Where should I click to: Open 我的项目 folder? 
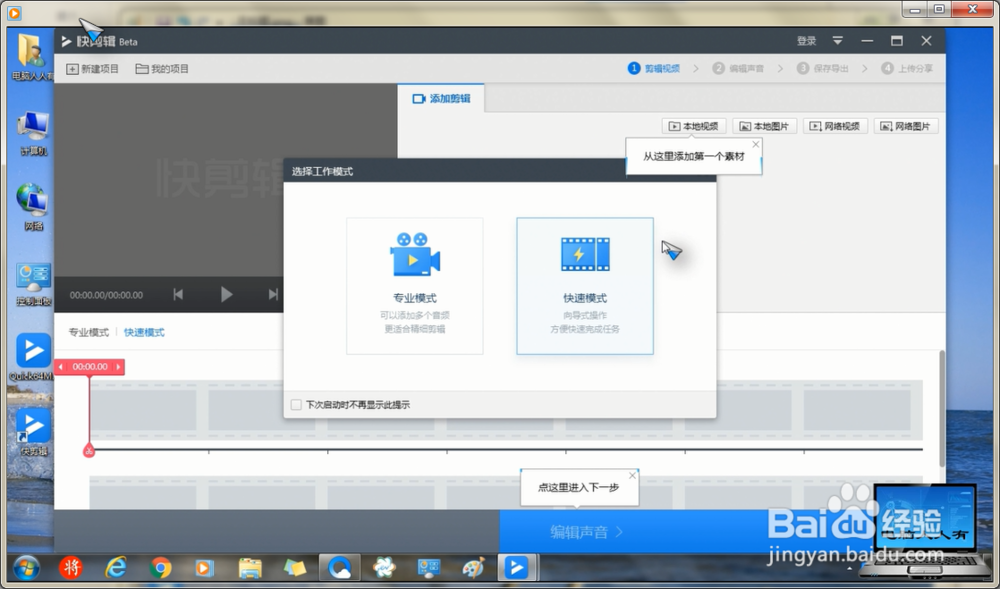point(162,69)
